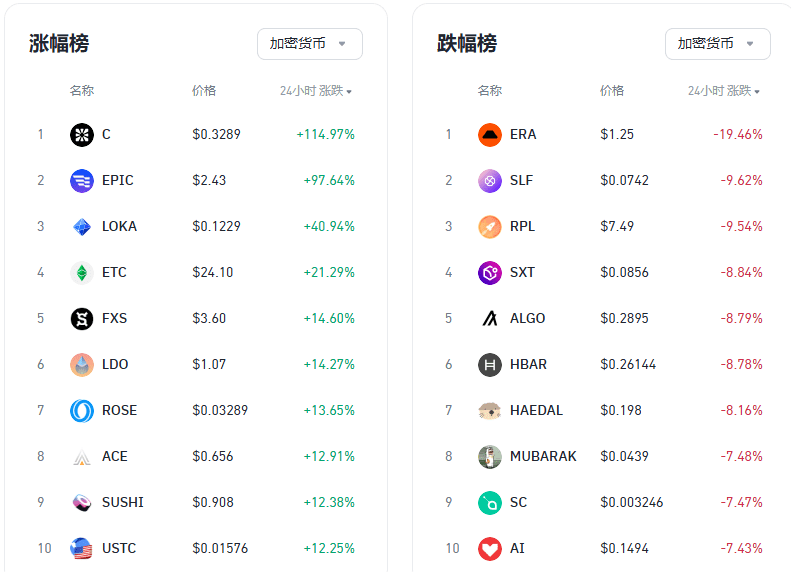Click the USTC flag coin icon
791x572 pixels.
82,548
